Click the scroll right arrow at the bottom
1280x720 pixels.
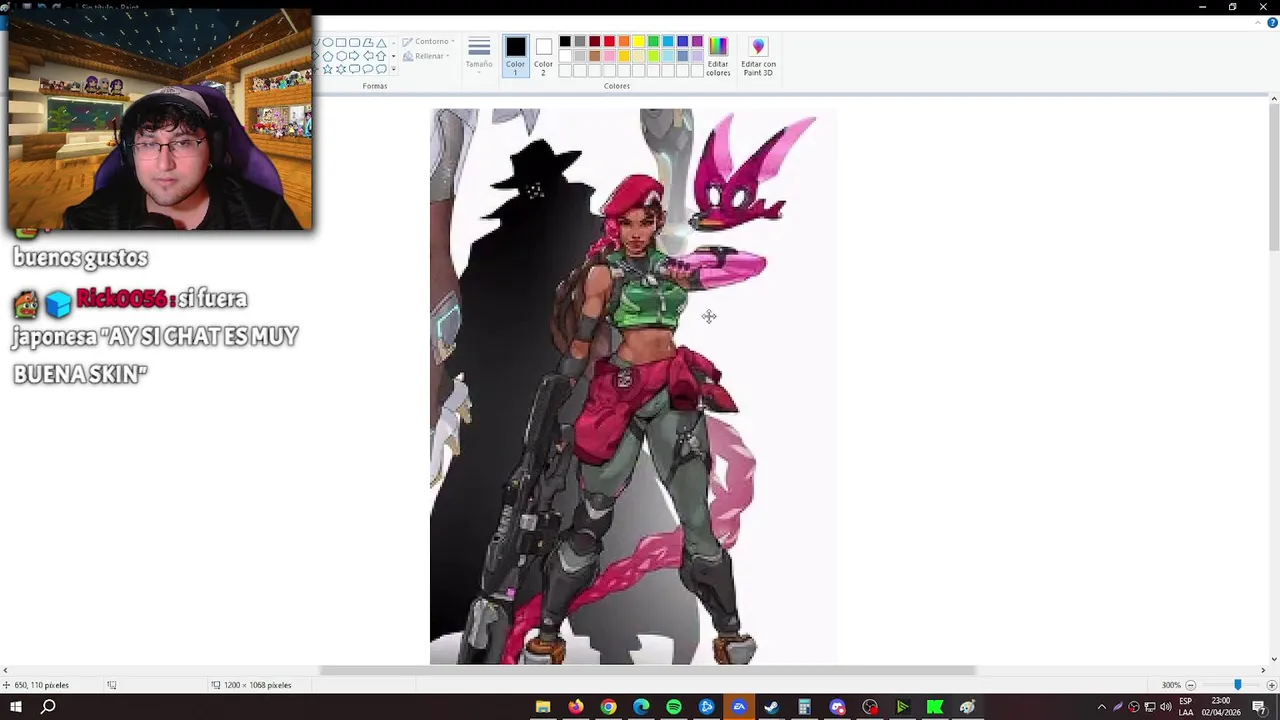pyautogui.click(x=1262, y=670)
